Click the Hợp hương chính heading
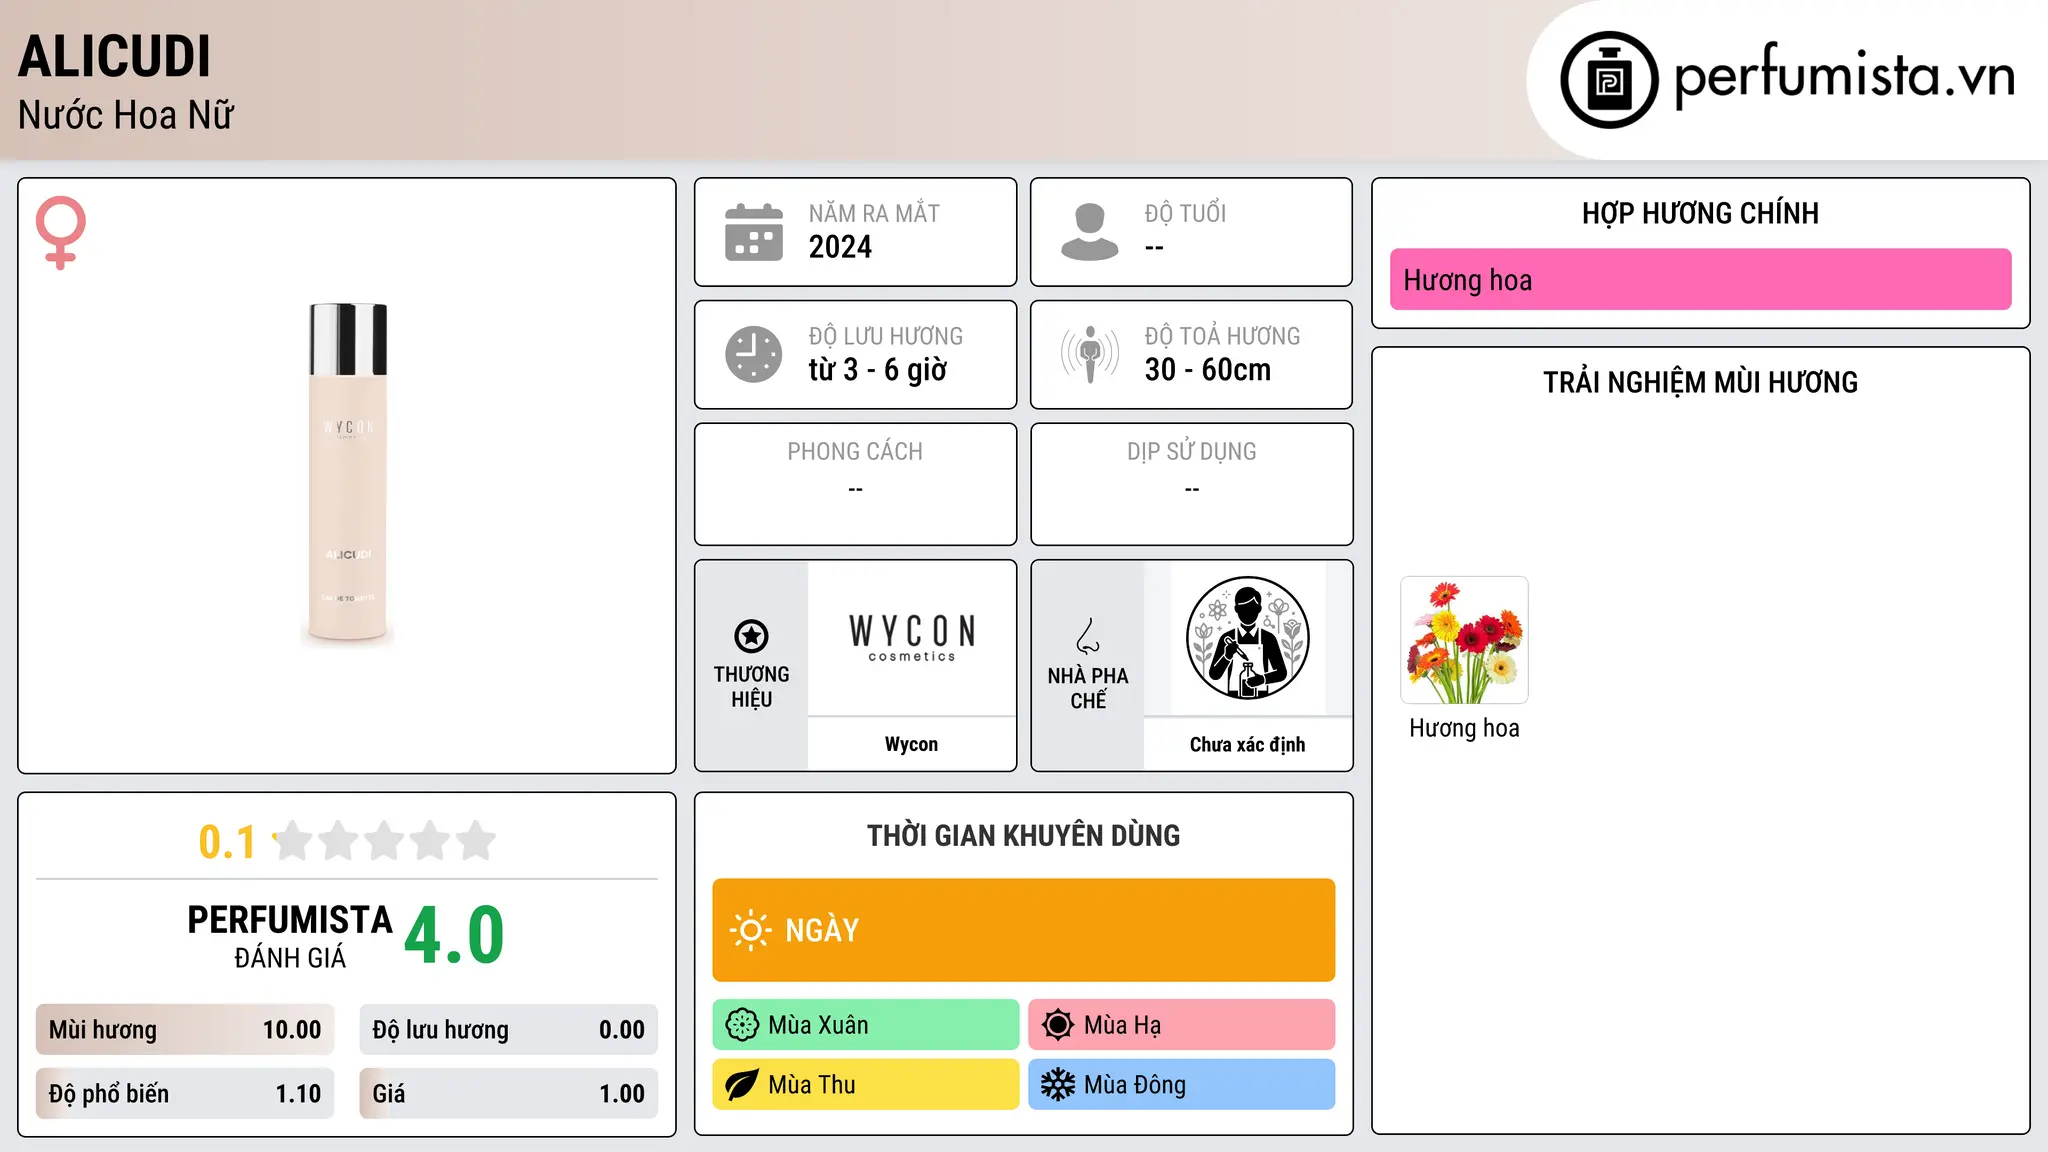2048x1152 pixels. [x=1700, y=213]
